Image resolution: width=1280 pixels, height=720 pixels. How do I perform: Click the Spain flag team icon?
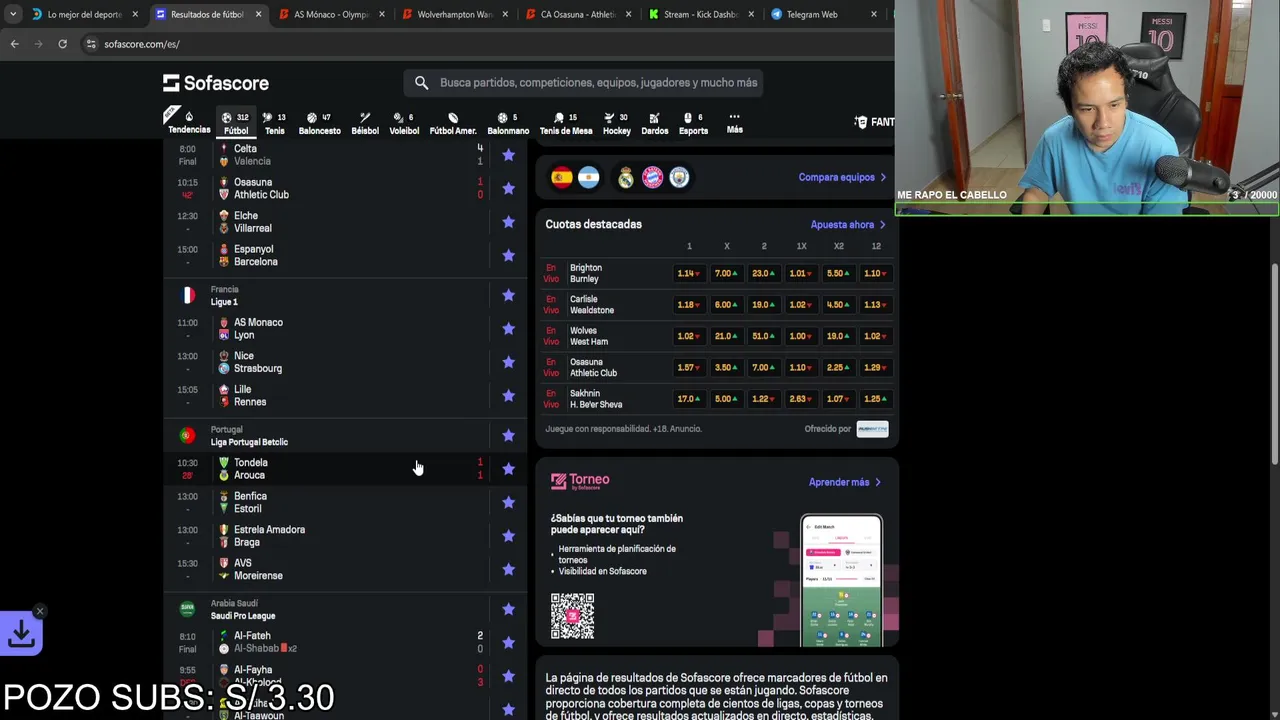pyautogui.click(x=562, y=178)
